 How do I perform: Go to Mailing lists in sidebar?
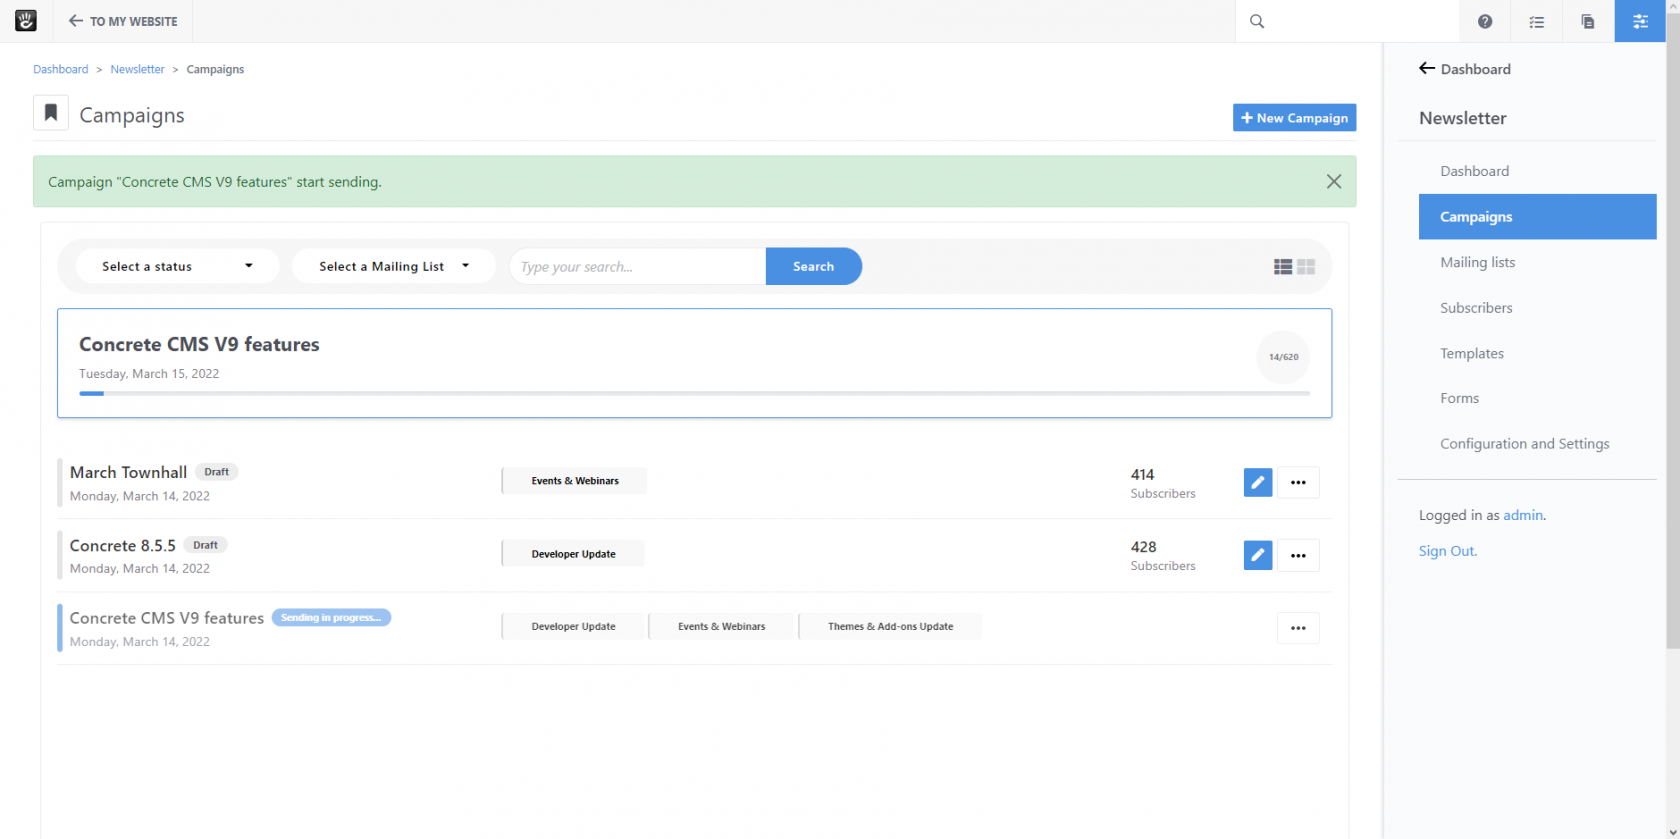click(x=1477, y=262)
